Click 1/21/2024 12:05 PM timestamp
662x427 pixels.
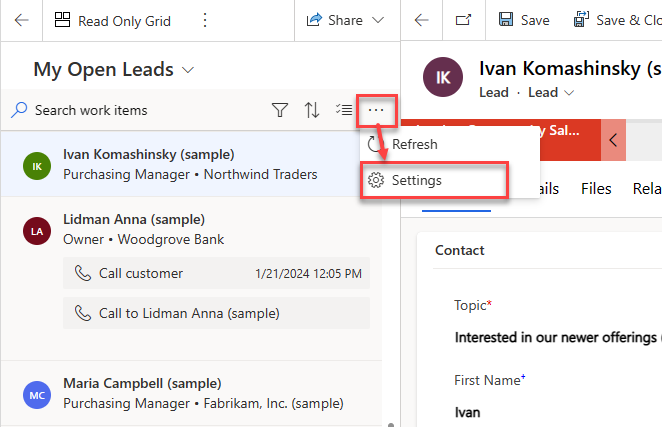(x=308, y=274)
